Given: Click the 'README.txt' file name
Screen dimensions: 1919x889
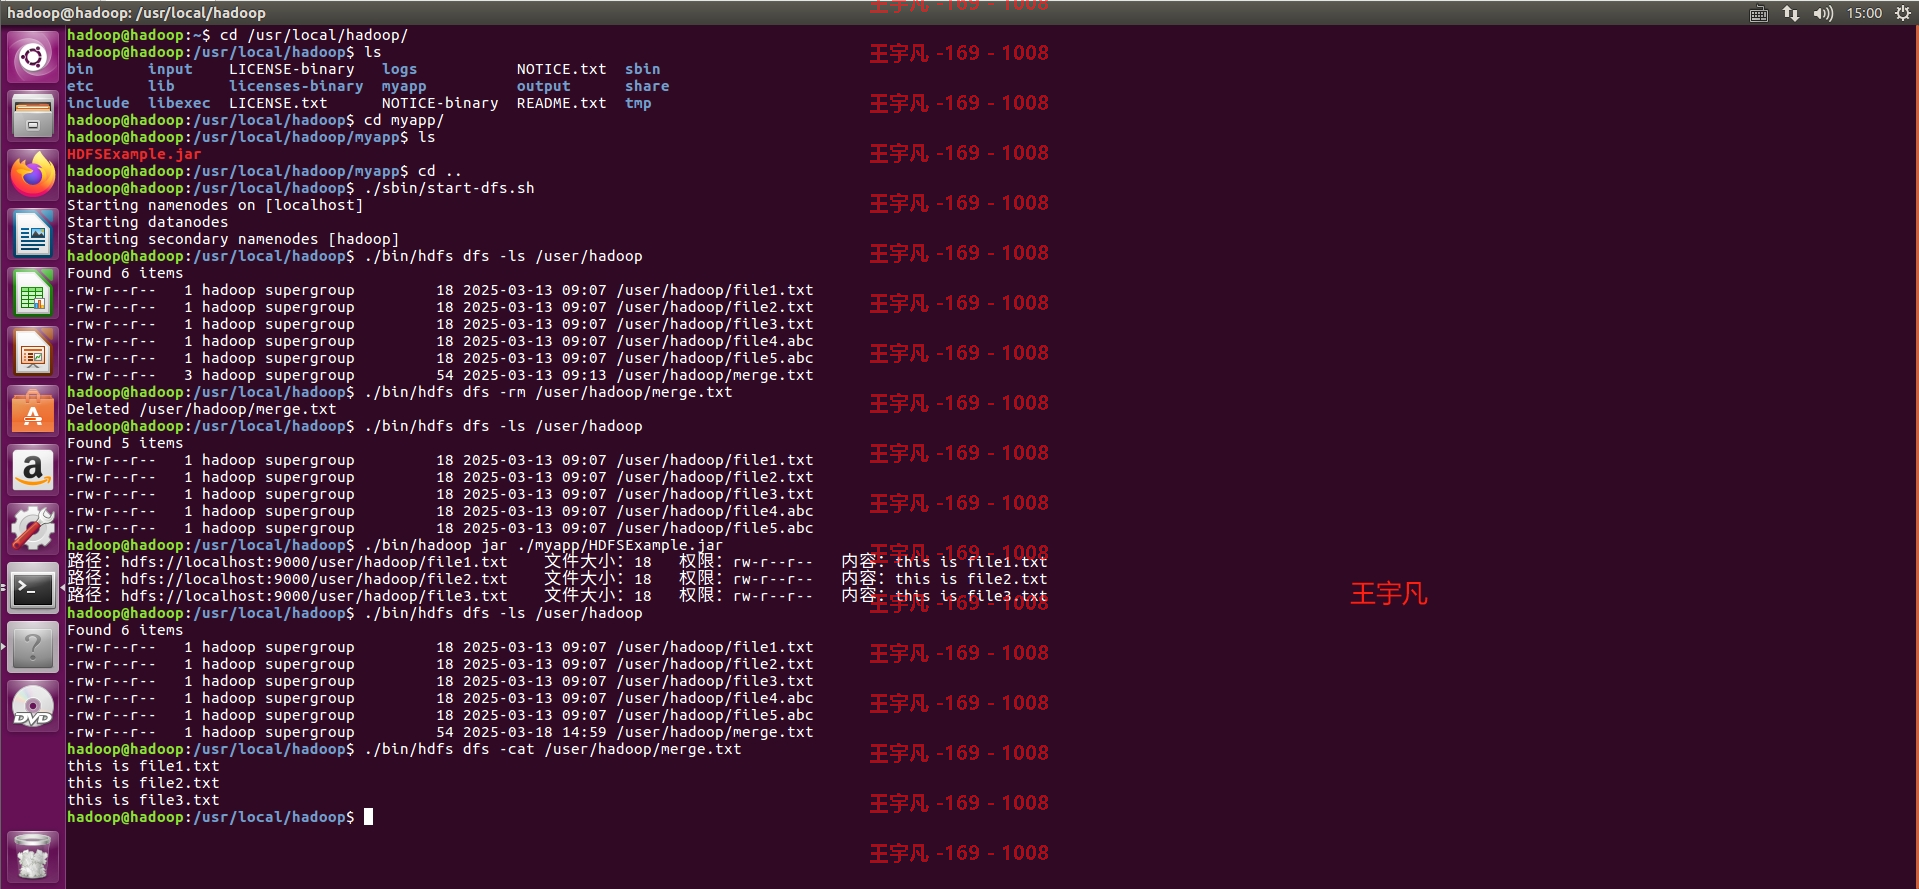Looking at the screenshot, I should [x=561, y=103].
